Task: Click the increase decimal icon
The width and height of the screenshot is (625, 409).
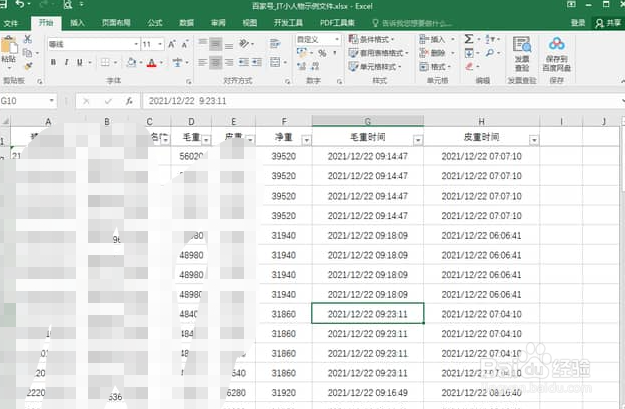Action: [x=302, y=66]
